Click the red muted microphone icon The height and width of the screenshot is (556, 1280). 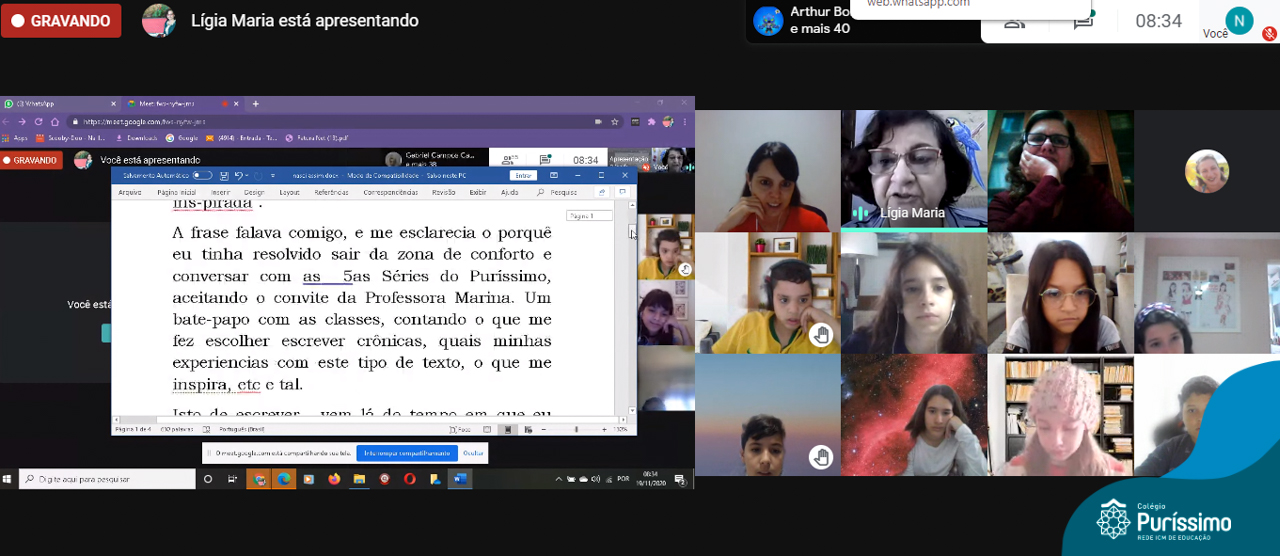point(1268,33)
